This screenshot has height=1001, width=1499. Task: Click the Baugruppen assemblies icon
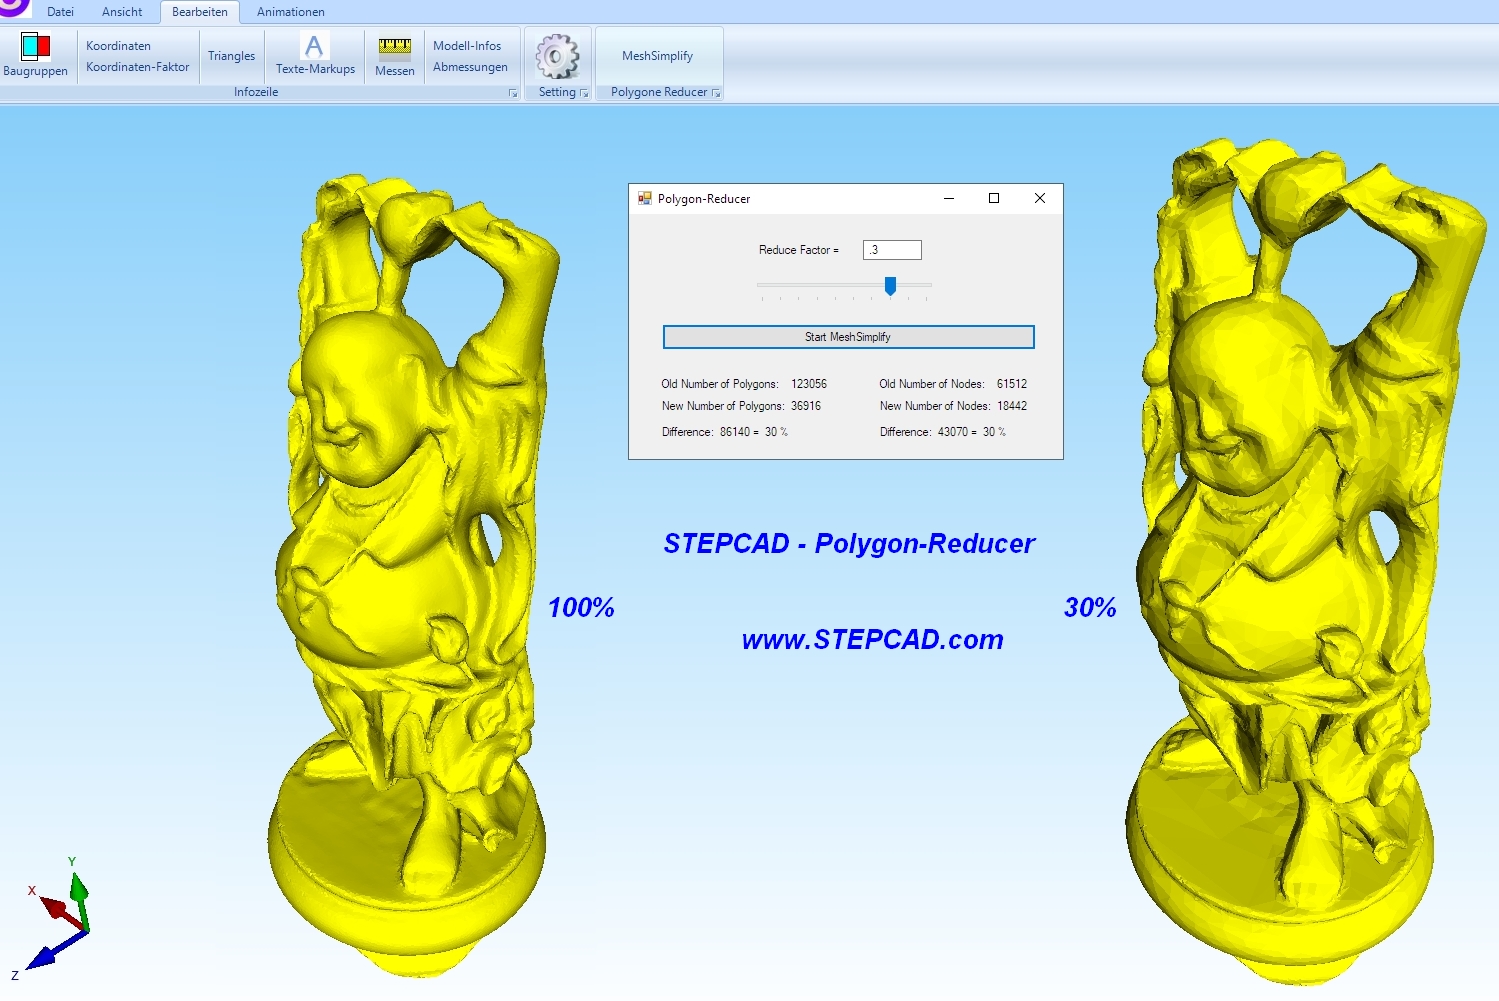click(x=35, y=47)
